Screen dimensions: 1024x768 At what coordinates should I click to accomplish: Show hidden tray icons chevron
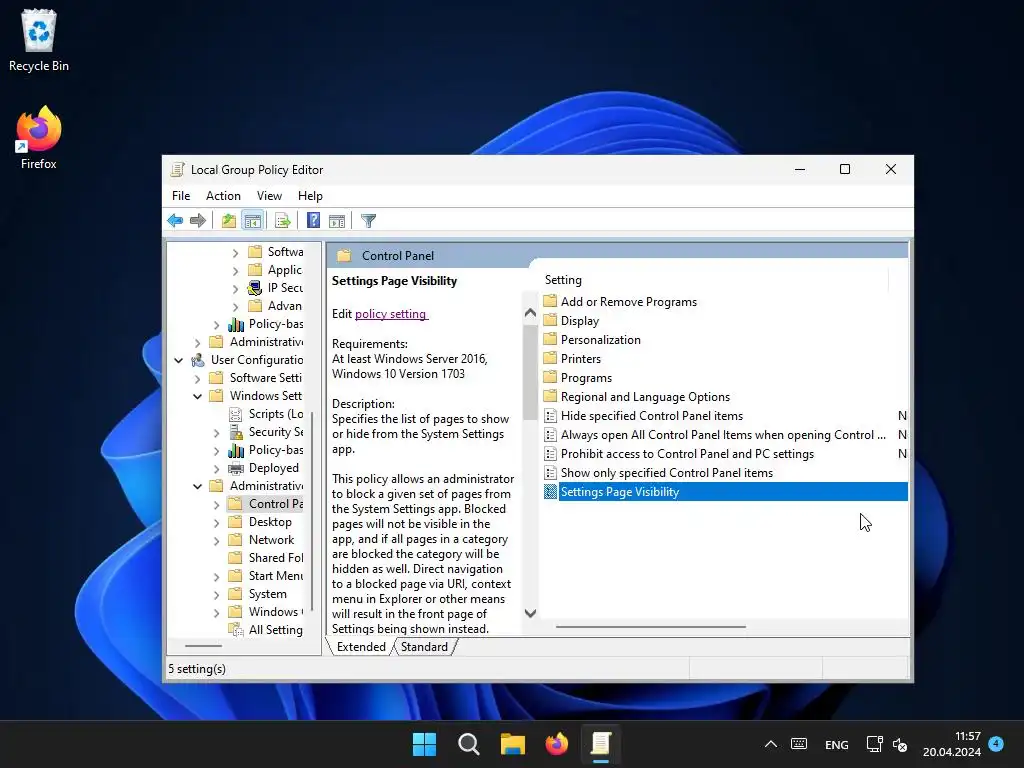771,744
